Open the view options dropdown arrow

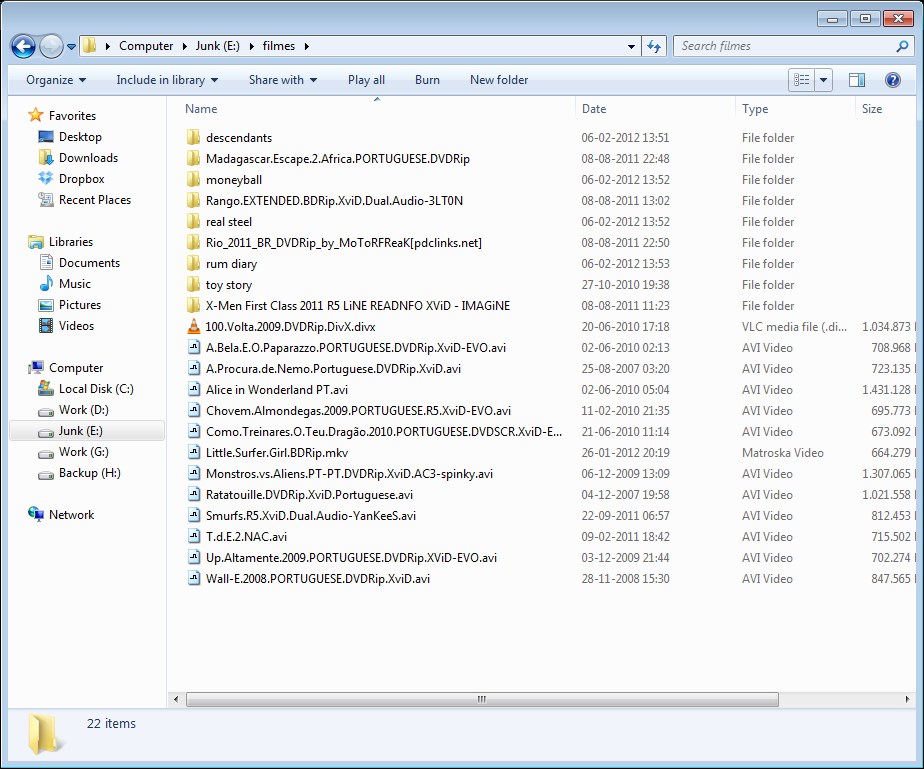pos(824,80)
